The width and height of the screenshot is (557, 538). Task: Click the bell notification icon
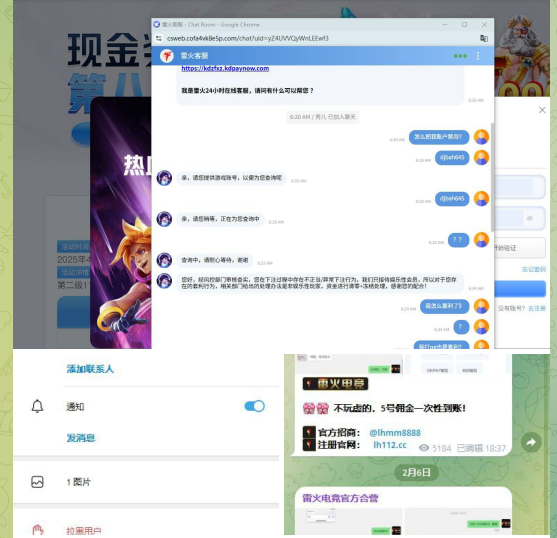tap(37, 406)
